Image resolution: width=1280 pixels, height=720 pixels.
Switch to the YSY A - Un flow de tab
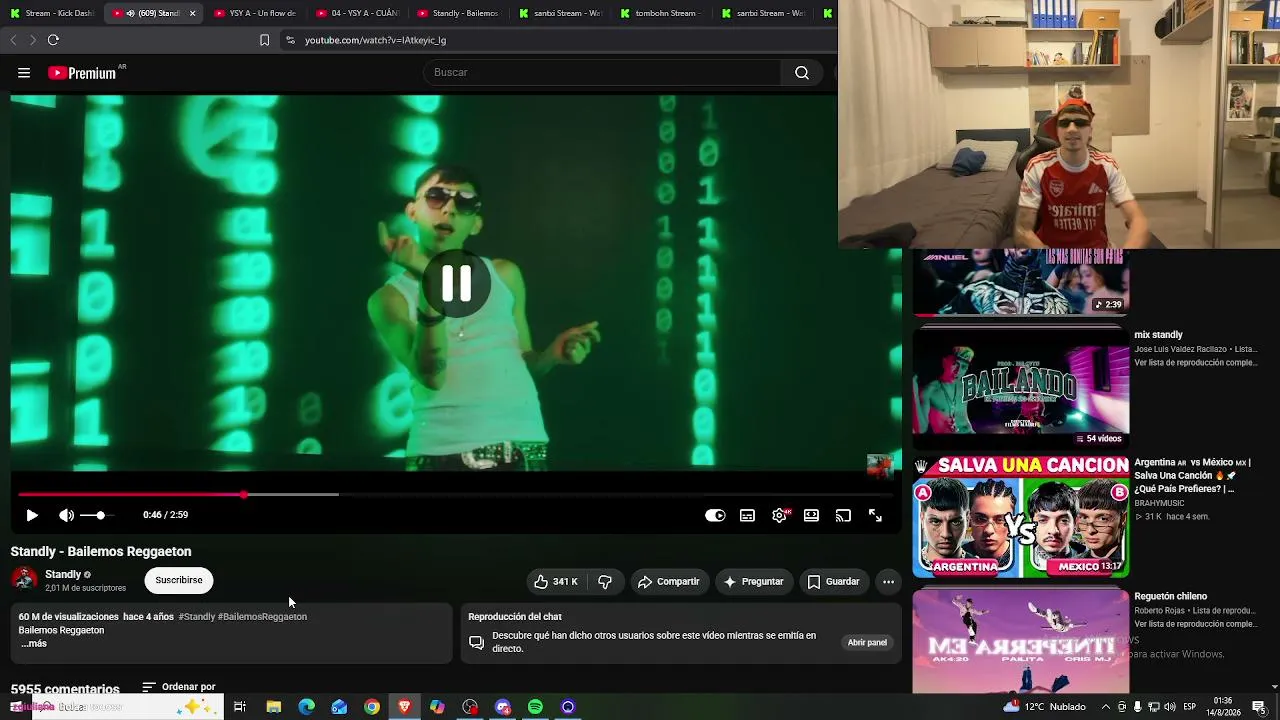[256, 13]
